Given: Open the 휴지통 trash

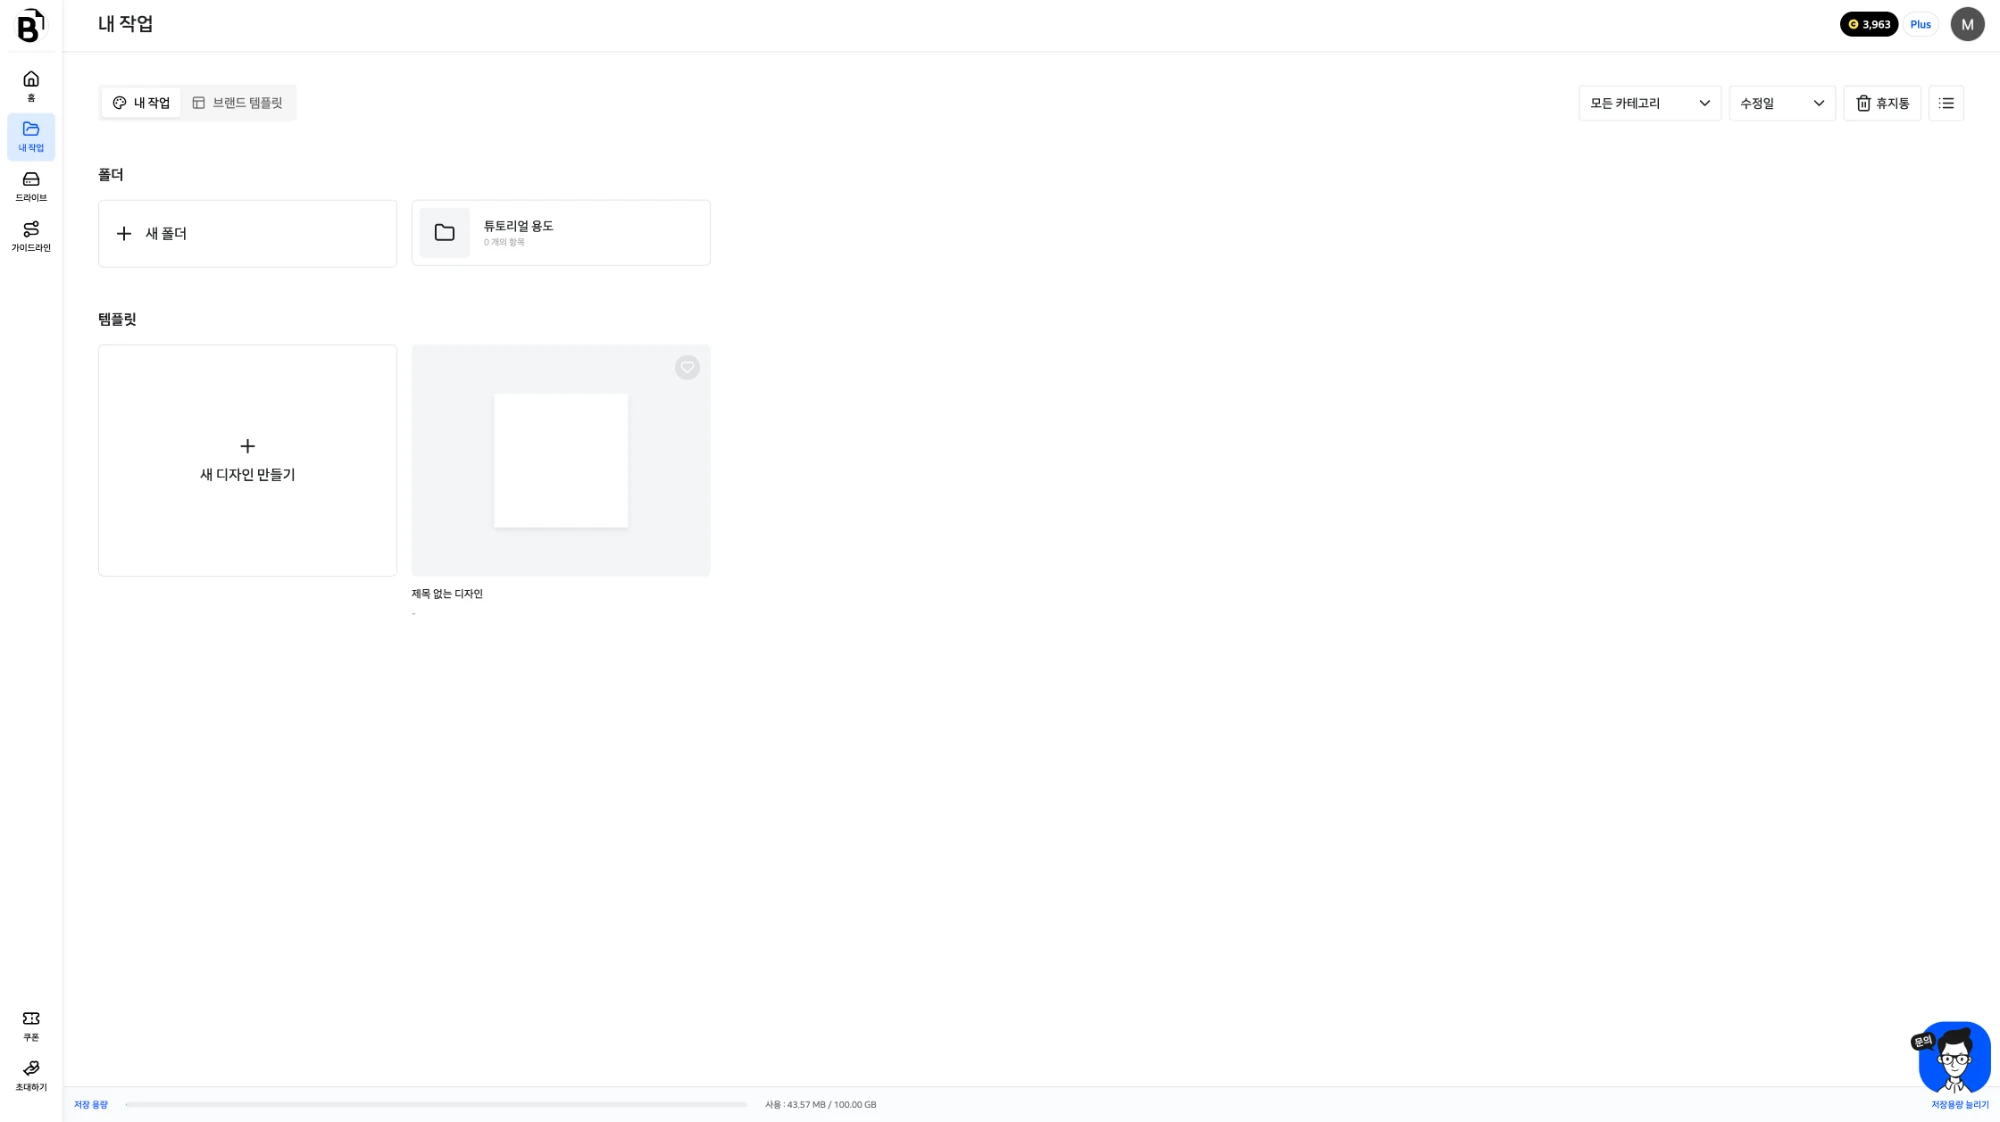Looking at the screenshot, I should (x=1882, y=103).
